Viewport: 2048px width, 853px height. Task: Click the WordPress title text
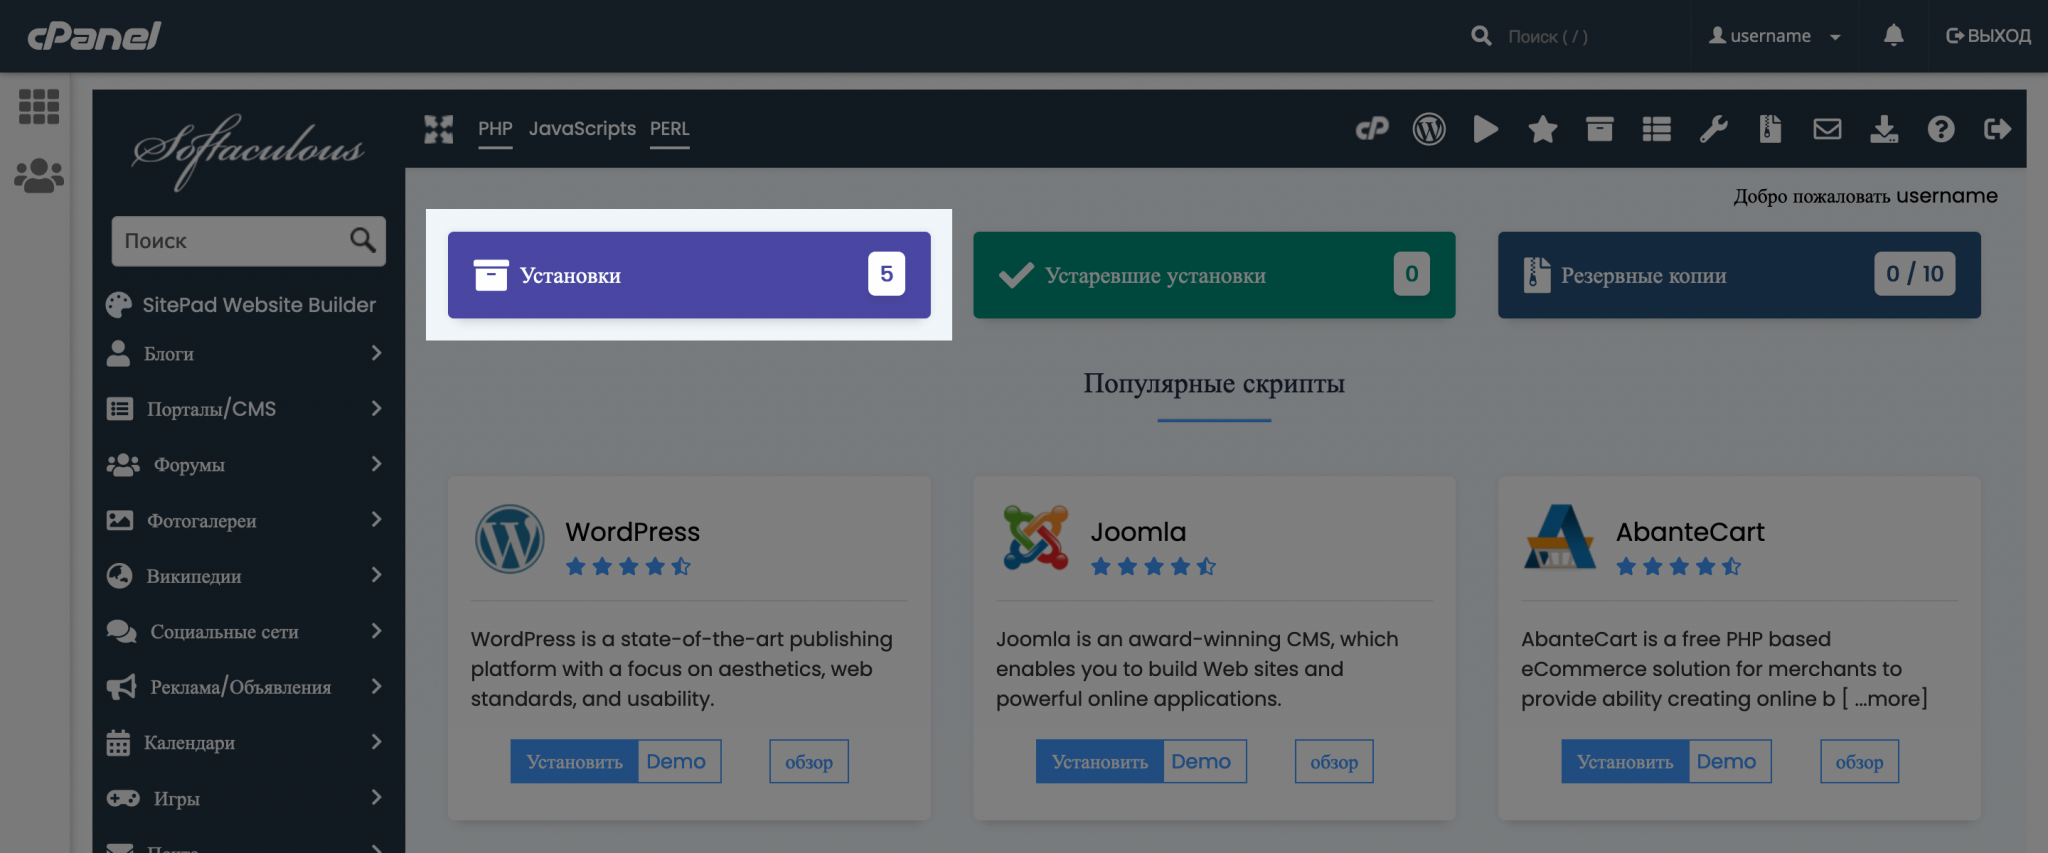(633, 532)
